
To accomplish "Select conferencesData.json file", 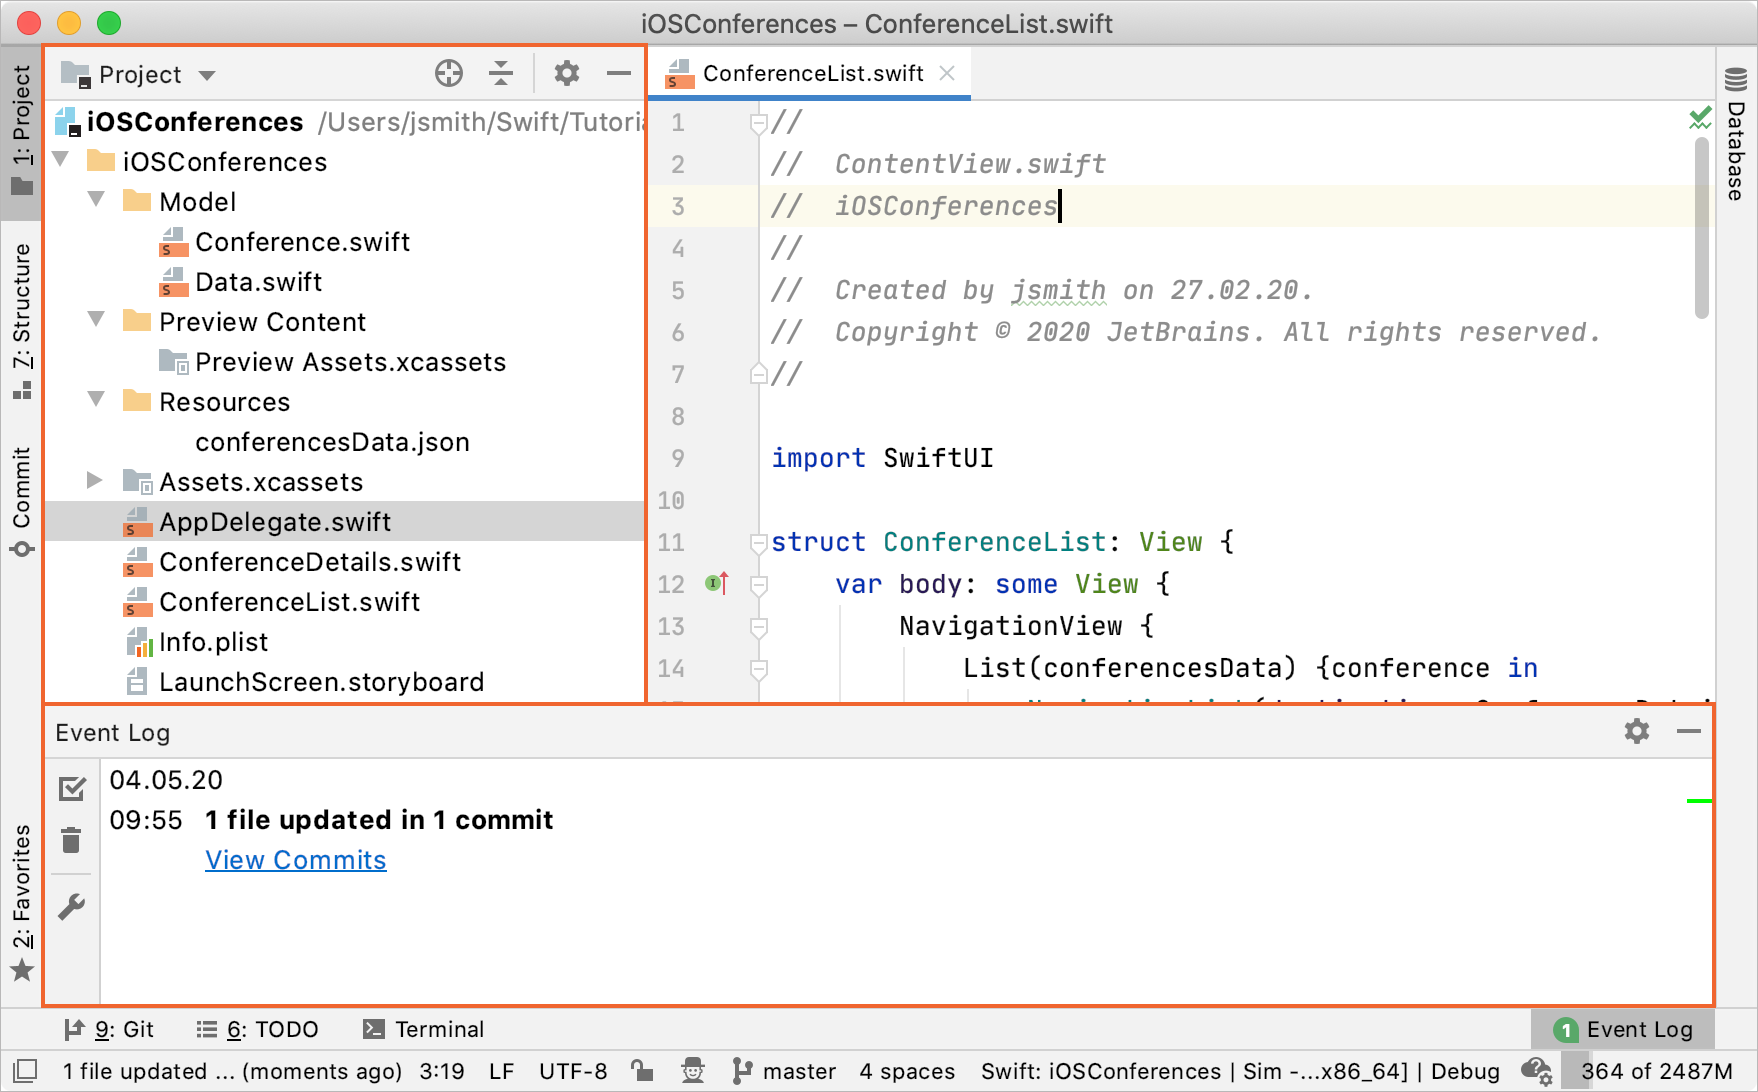I will [332, 442].
